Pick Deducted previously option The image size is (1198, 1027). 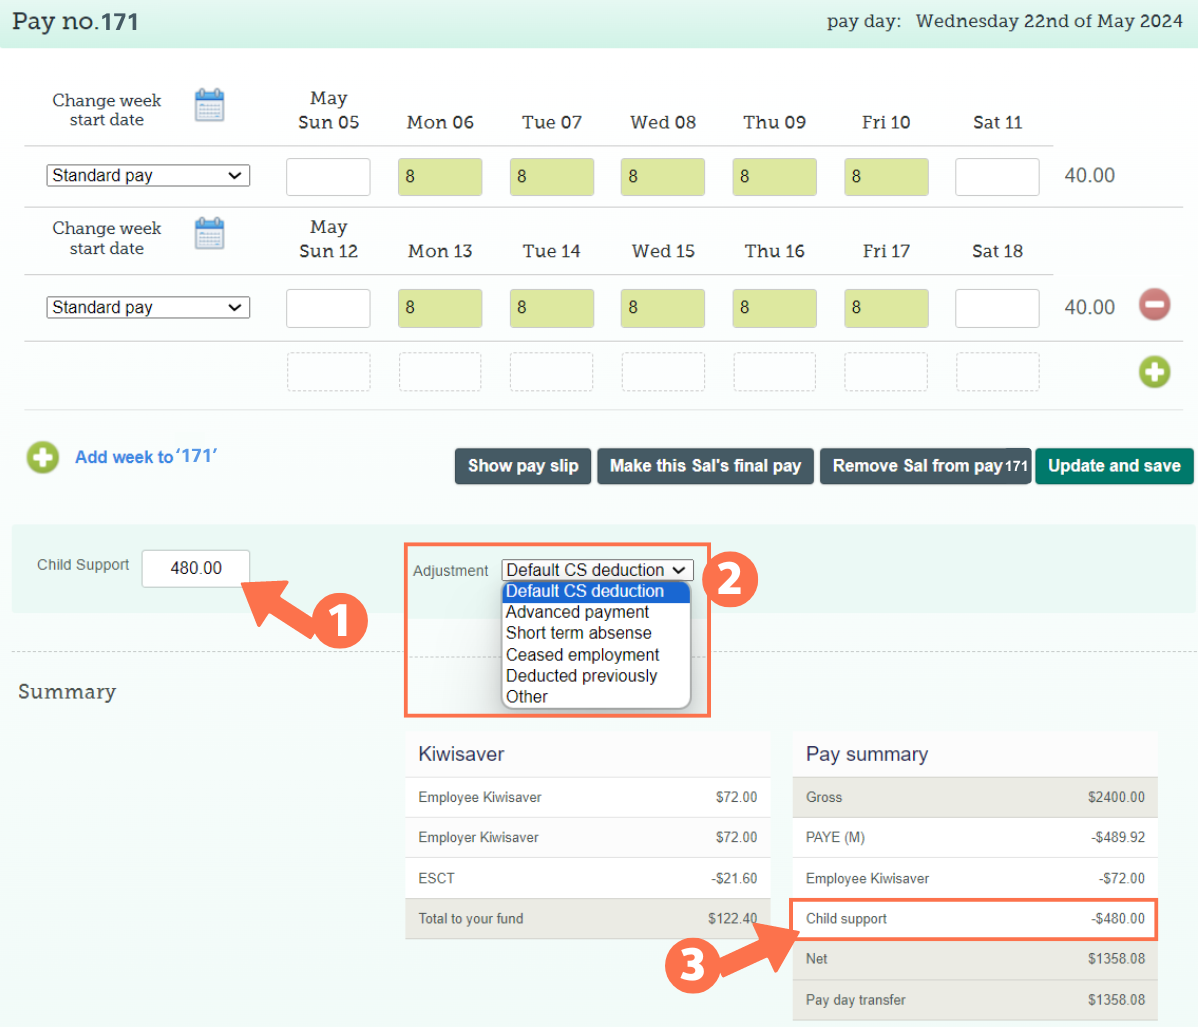pos(581,676)
